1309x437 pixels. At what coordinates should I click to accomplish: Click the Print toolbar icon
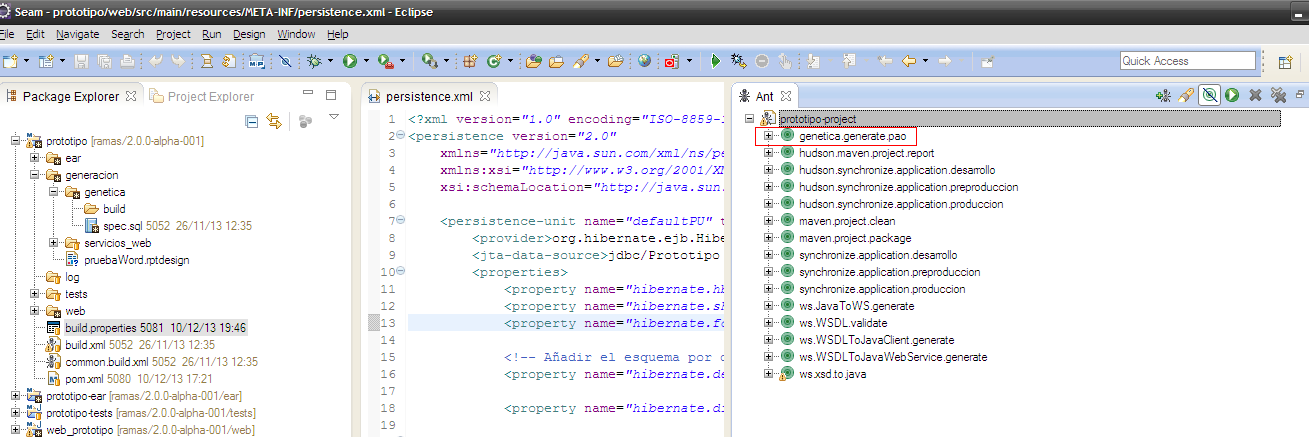coord(127,61)
